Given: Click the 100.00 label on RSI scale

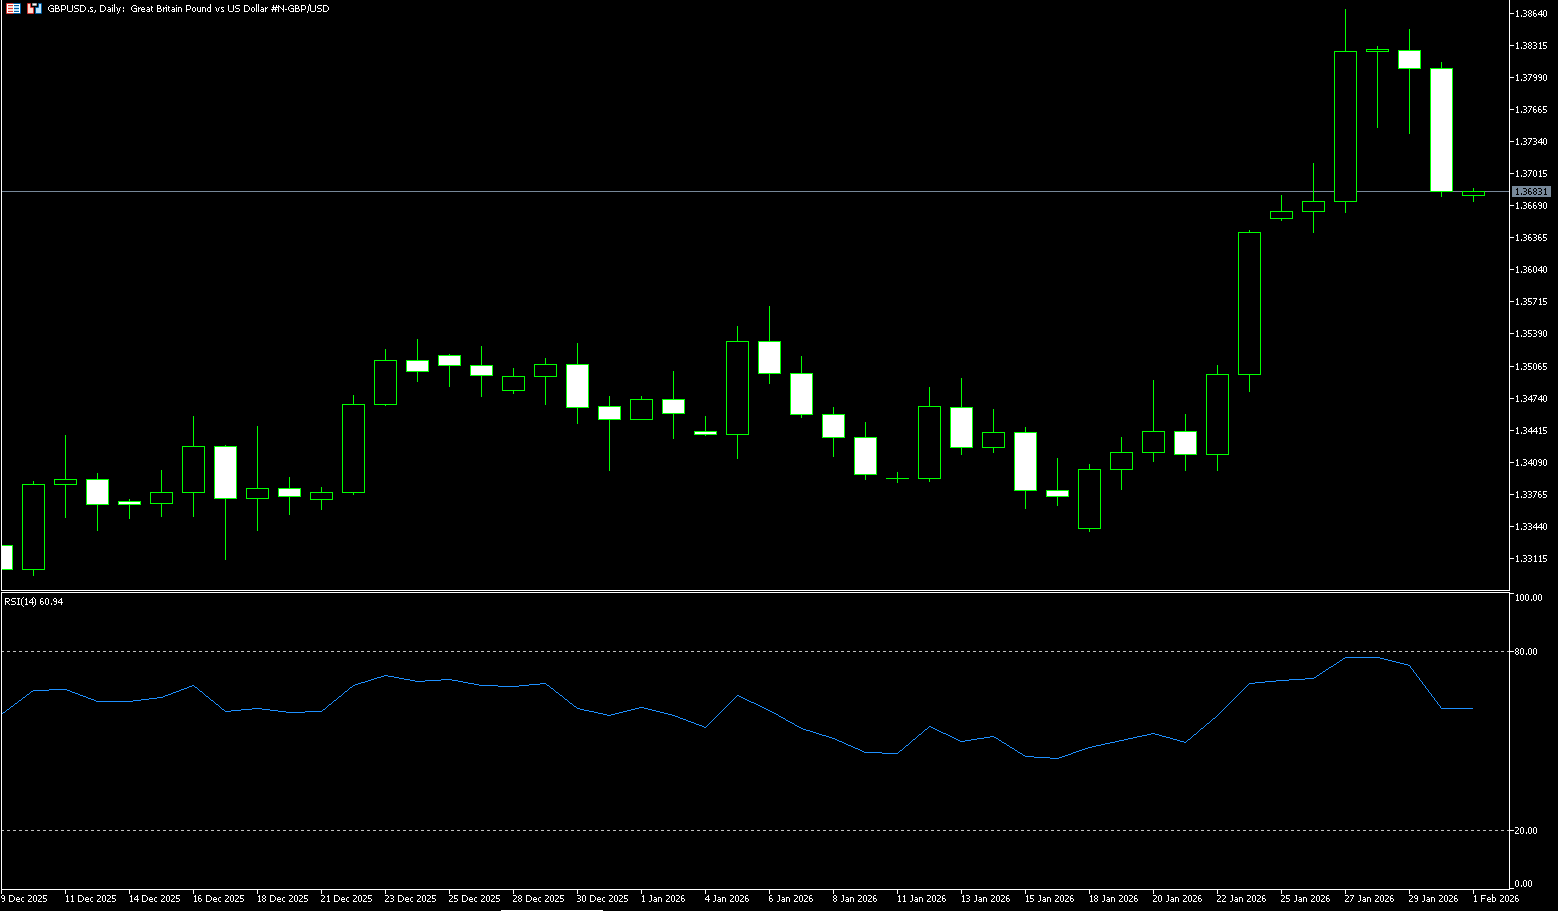Looking at the screenshot, I should 1529,598.
